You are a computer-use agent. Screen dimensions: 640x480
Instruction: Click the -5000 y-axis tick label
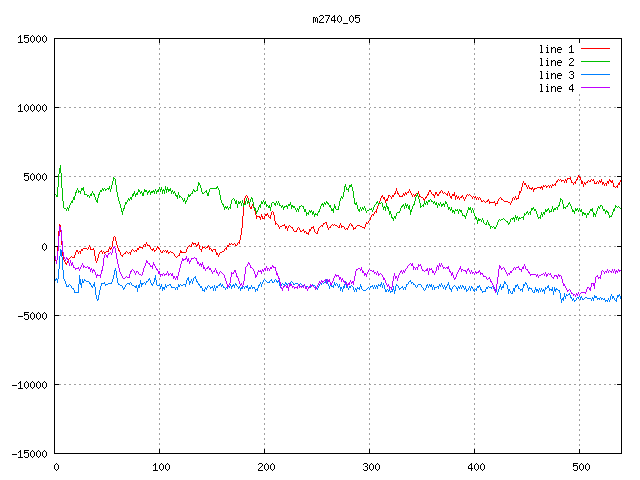click(32, 315)
